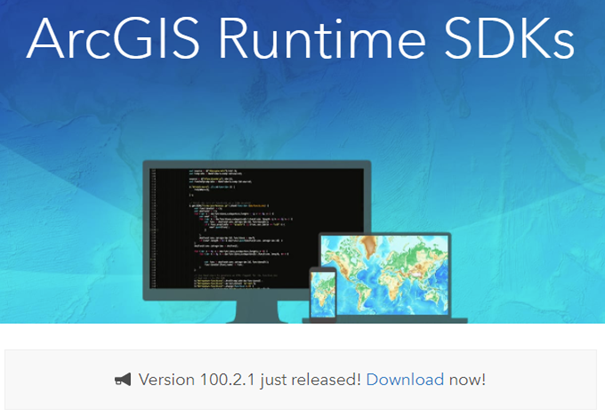Screen dimensions: 605x417
Task: Click the desktop monitor code illustration
Action: coord(257,241)
